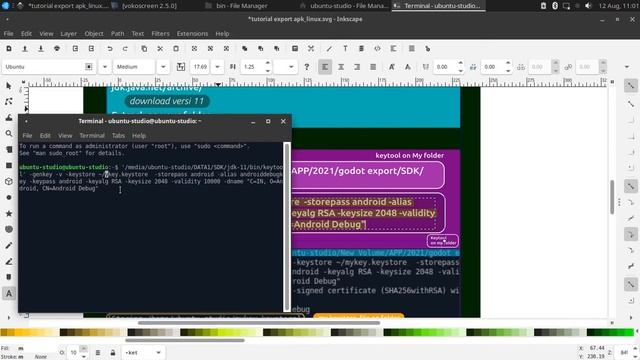Open the Terminal window's Terminal menu

[x=92, y=136]
